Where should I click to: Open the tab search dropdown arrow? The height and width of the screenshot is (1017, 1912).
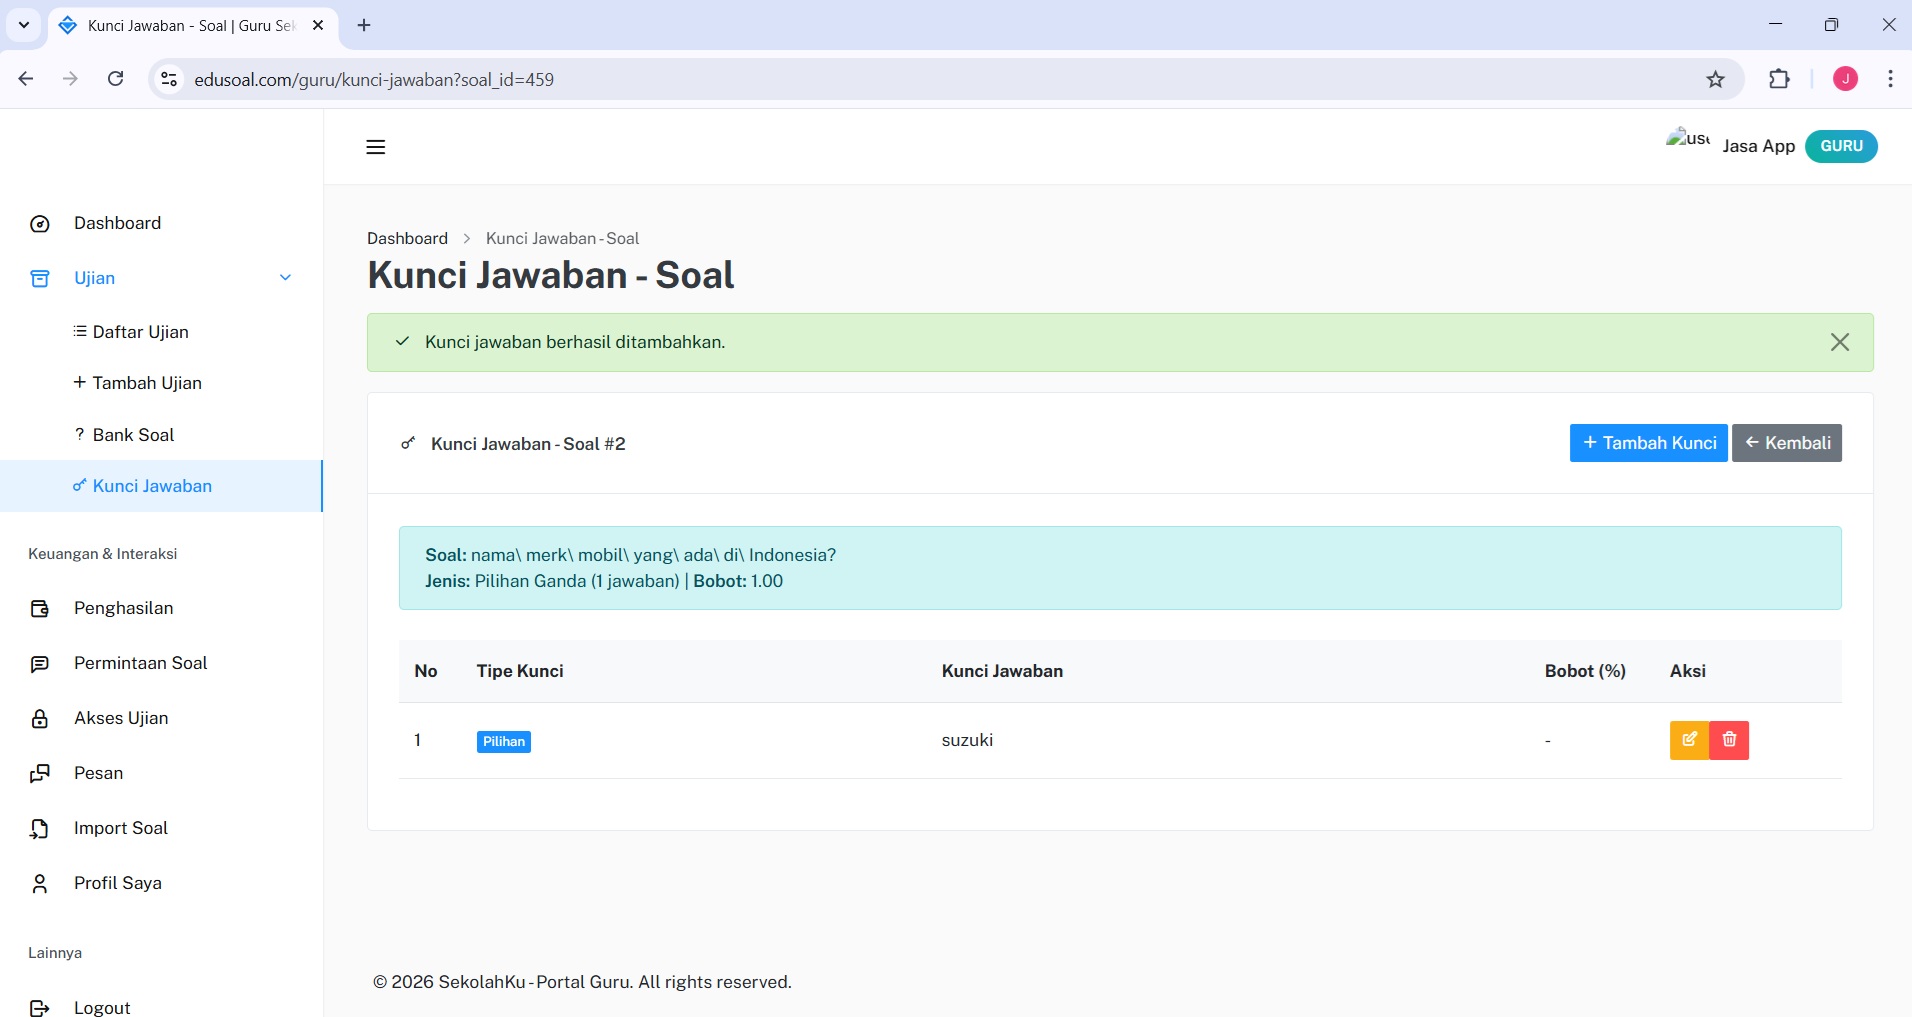click(x=24, y=25)
